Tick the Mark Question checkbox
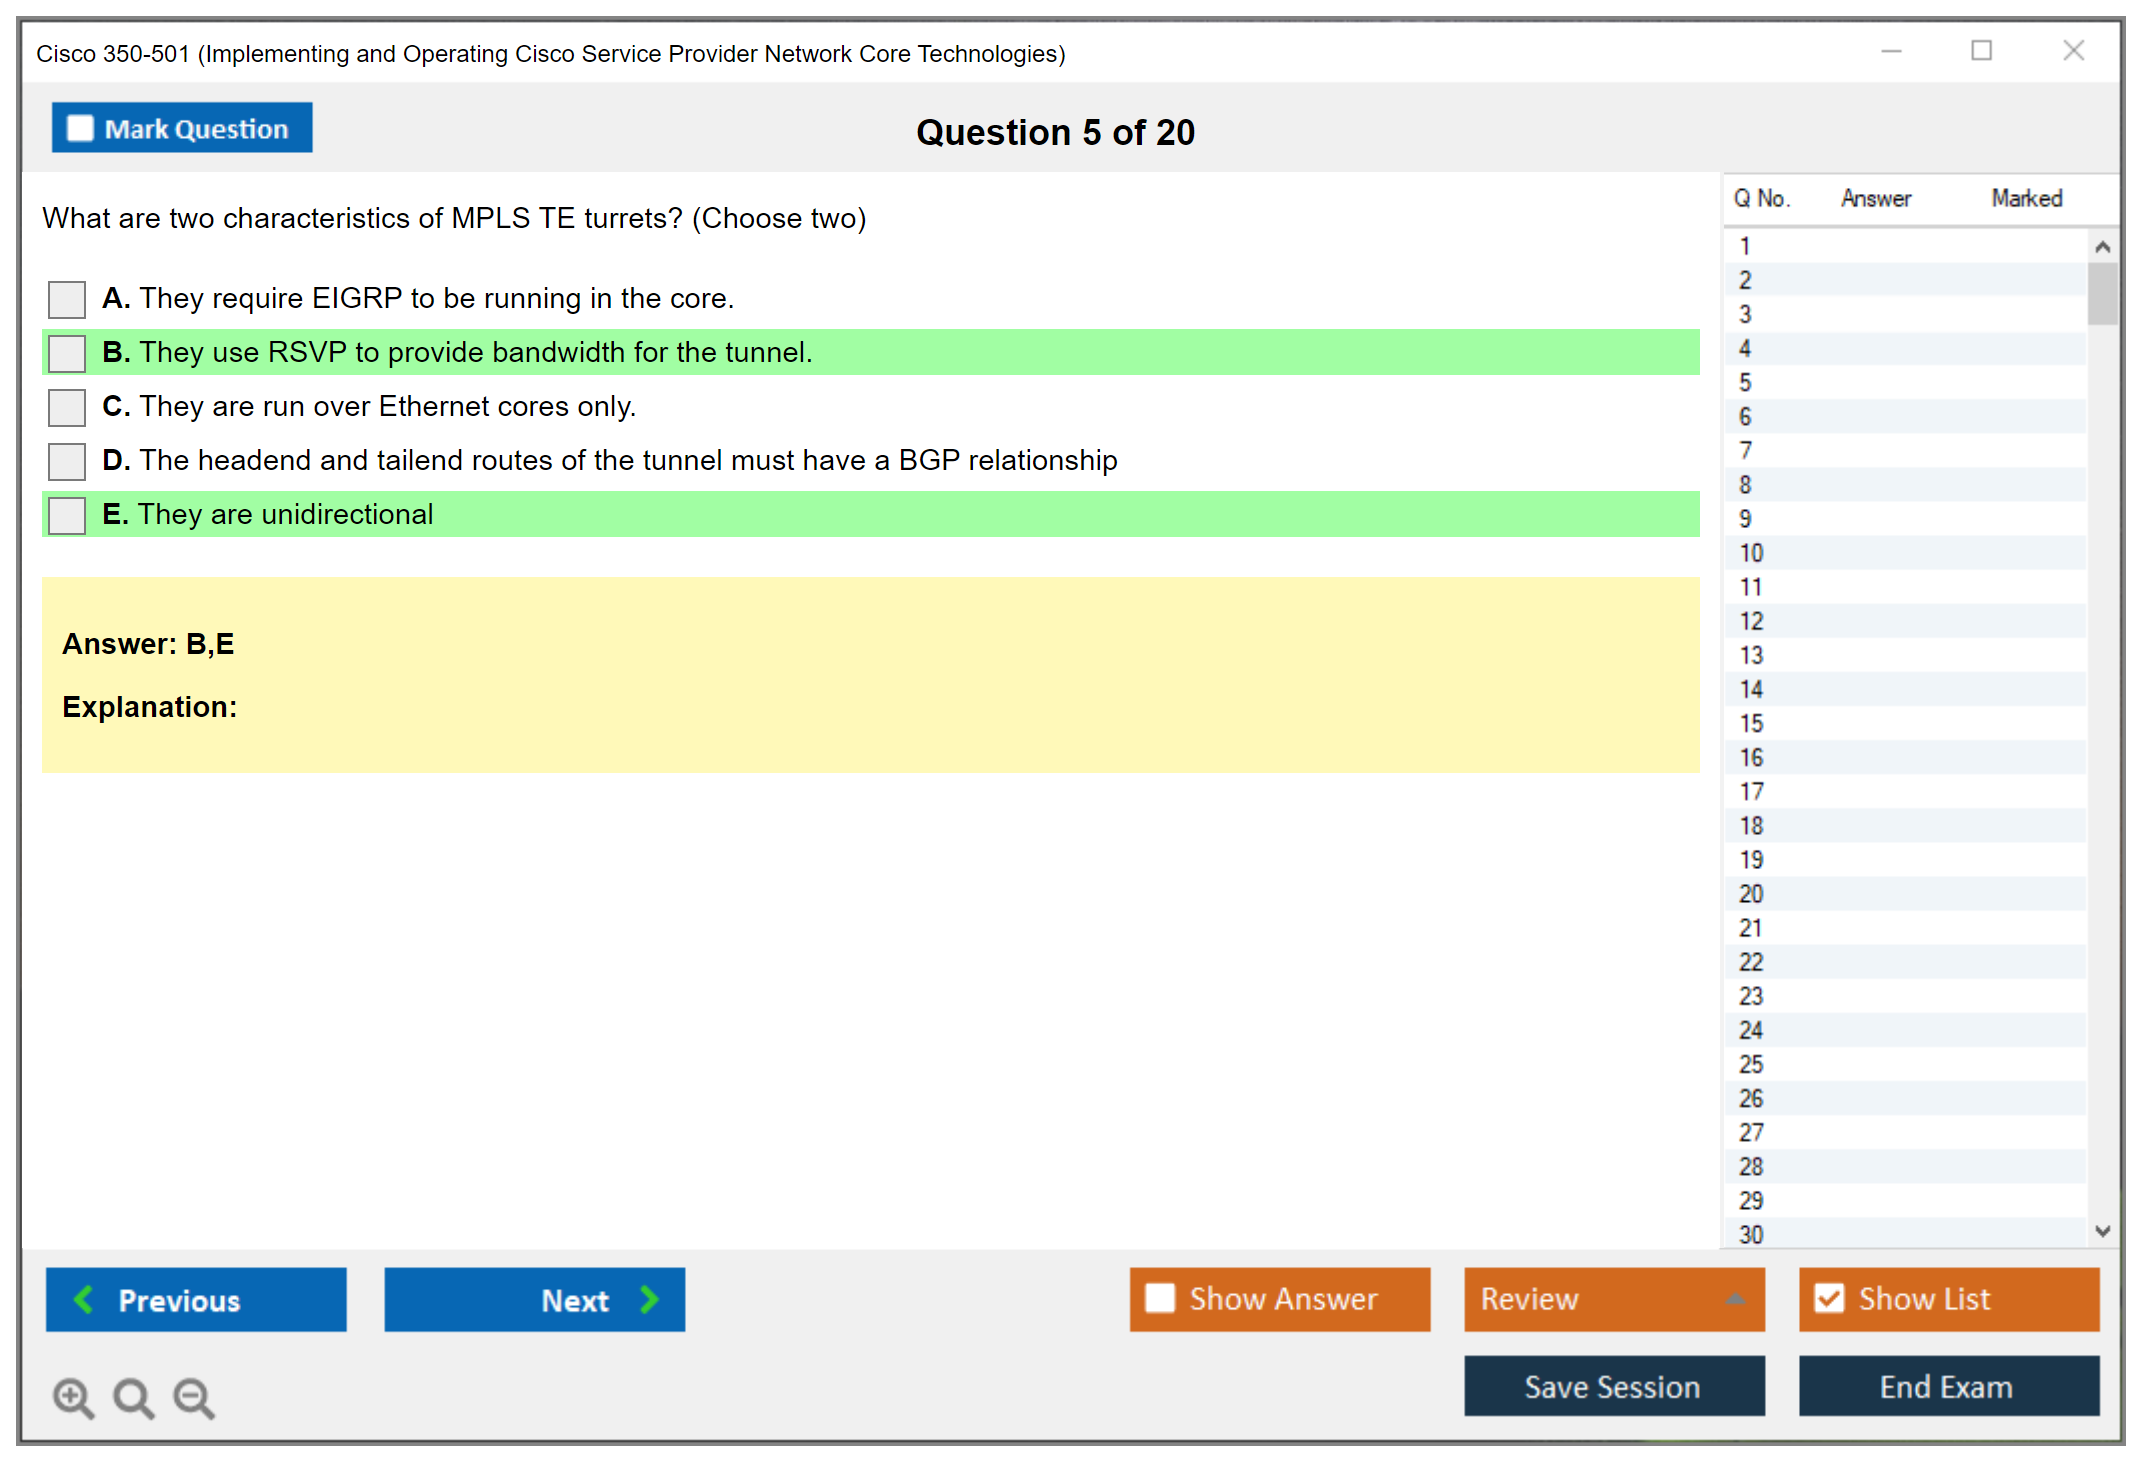The width and height of the screenshot is (2150, 1470). coord(80,128)
